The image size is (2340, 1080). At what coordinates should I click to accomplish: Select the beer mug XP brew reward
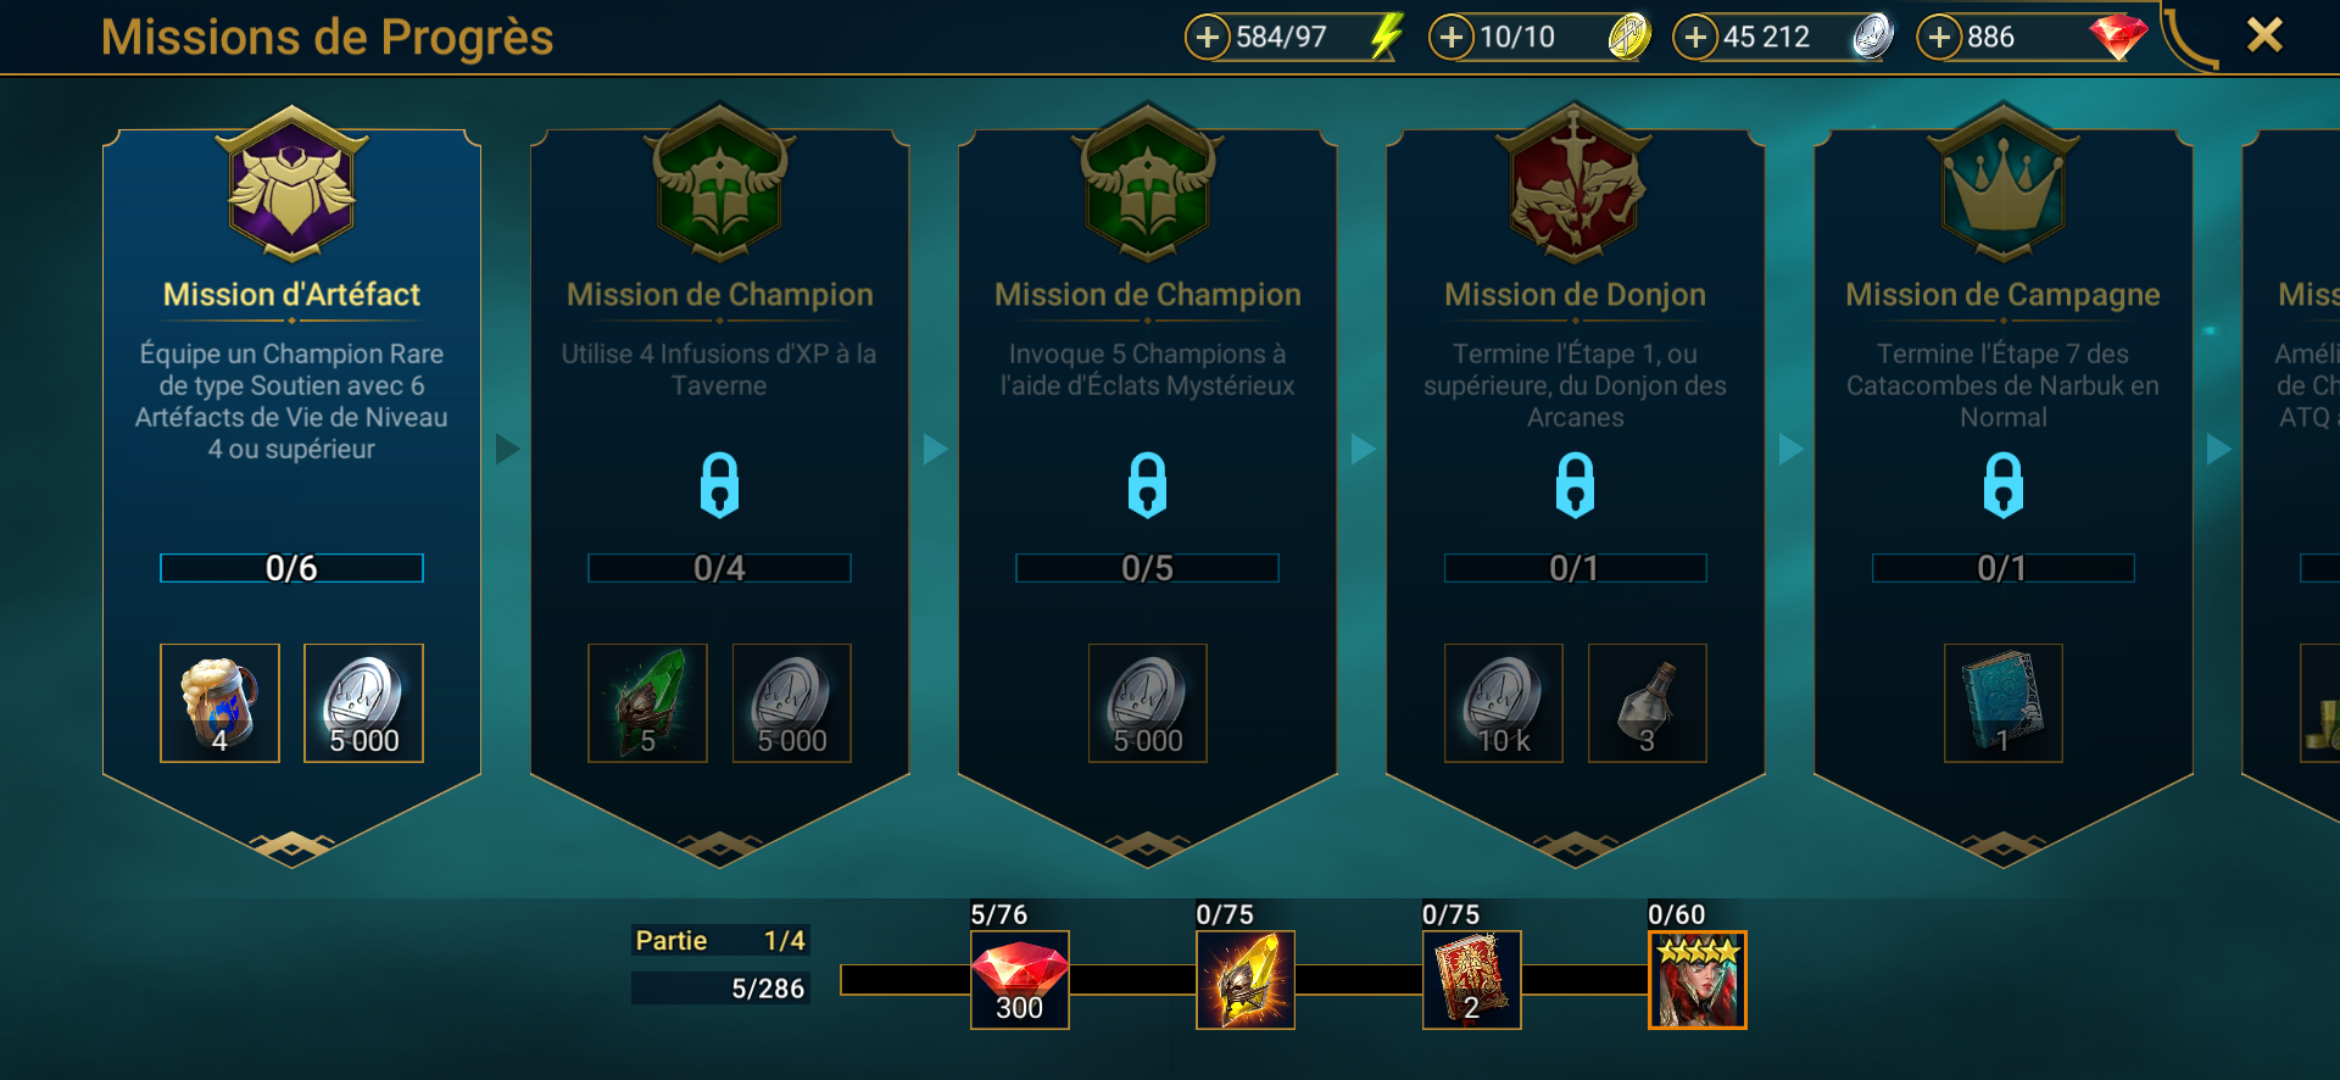pyautogui.click(x=220, y=703)
